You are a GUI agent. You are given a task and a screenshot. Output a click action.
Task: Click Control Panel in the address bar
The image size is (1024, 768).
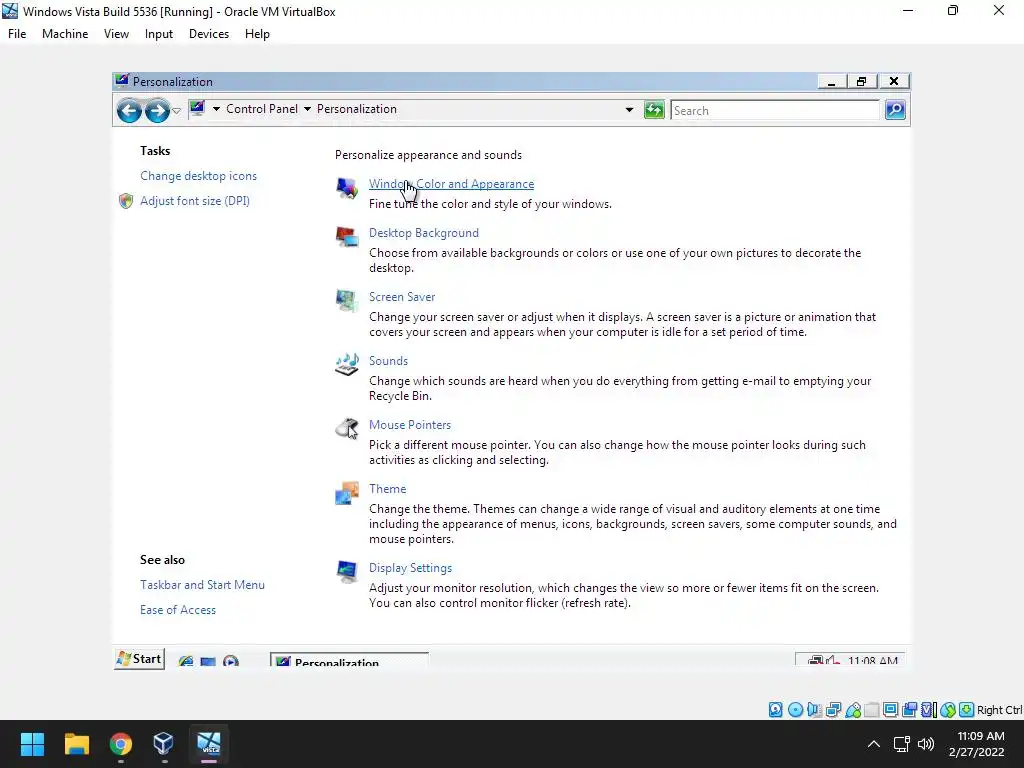(262, 109)
